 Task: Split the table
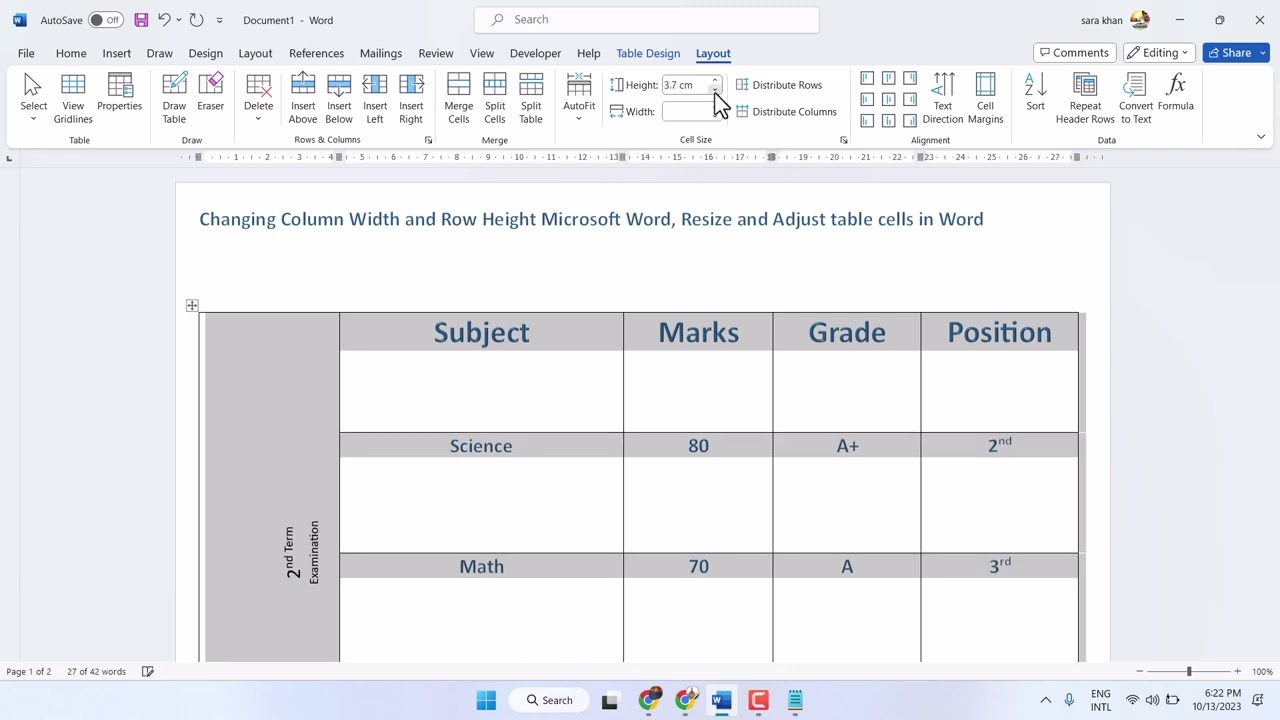tap(531, 99)
